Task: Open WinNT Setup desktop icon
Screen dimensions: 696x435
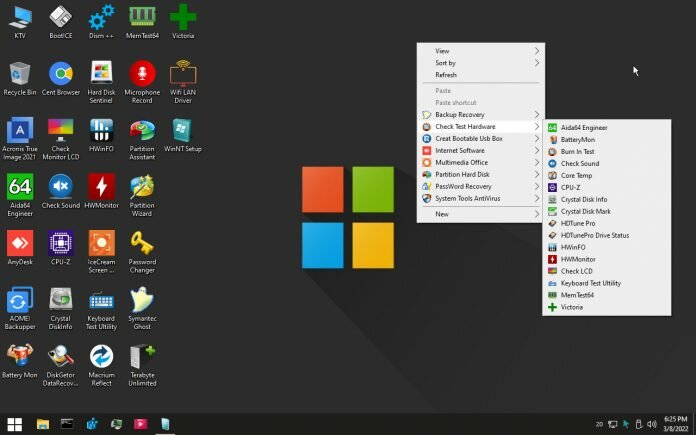Action: [x=183, y=135]
